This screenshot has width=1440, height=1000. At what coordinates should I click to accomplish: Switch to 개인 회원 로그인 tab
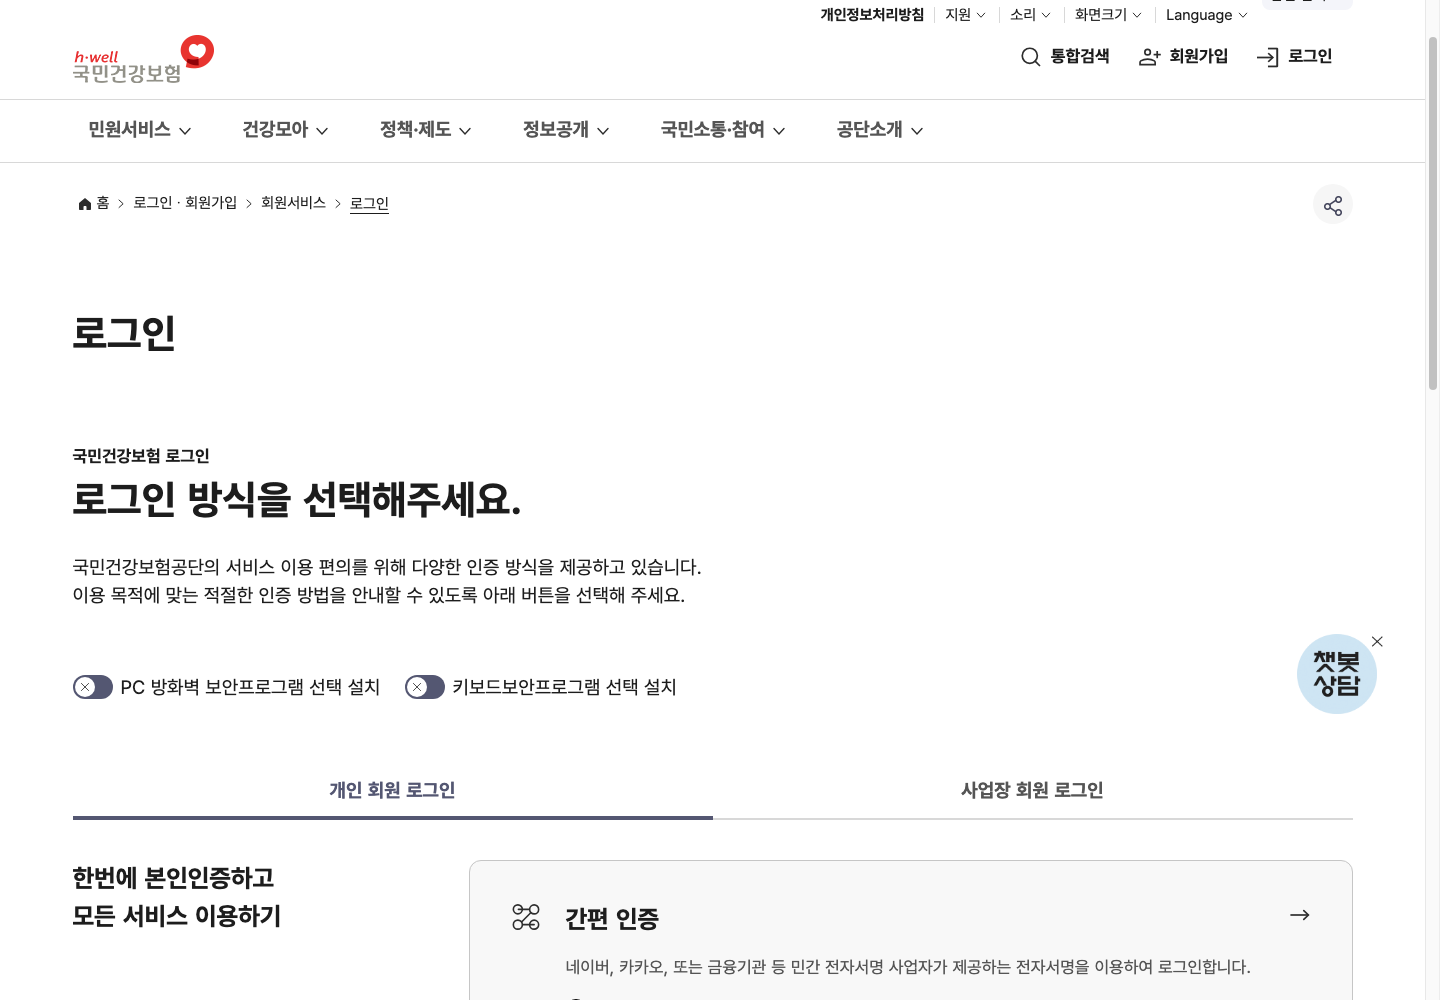393,790
